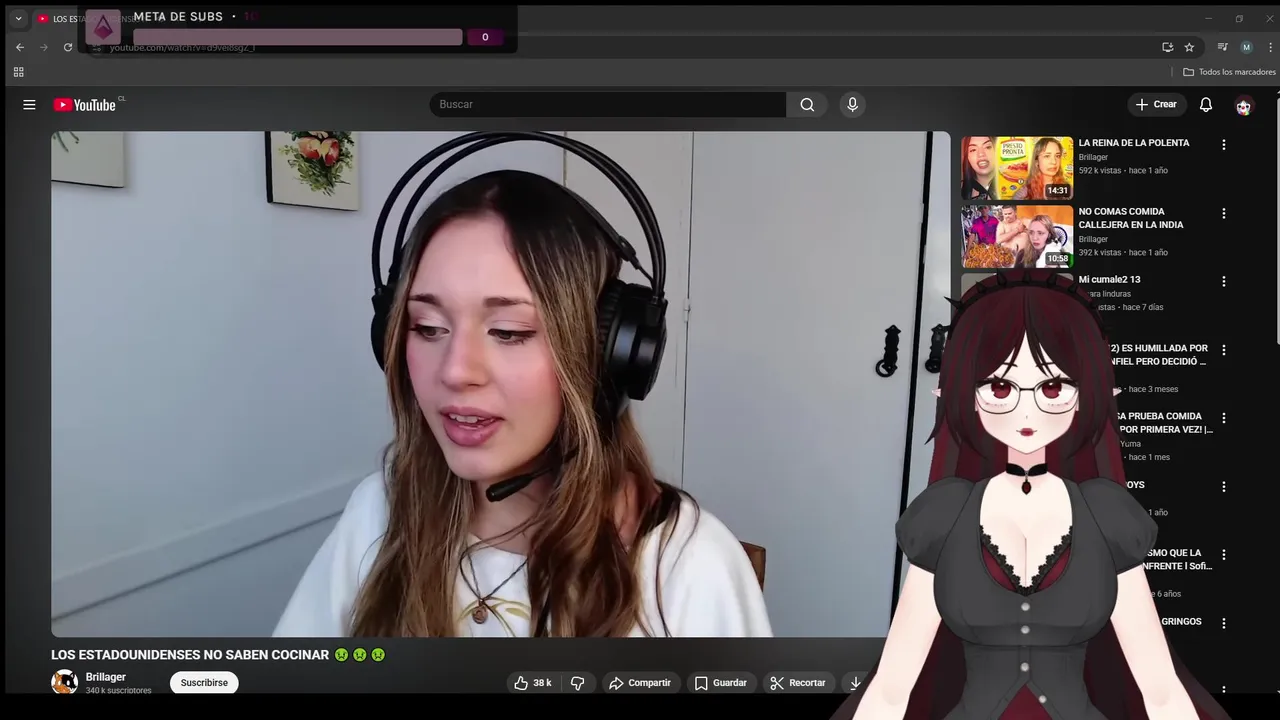The width and height of the screenshot is (1280, 720).
Task: Open options for NO COMAS COMIDA CALLEJERA
Action: tap(1223, 213)
